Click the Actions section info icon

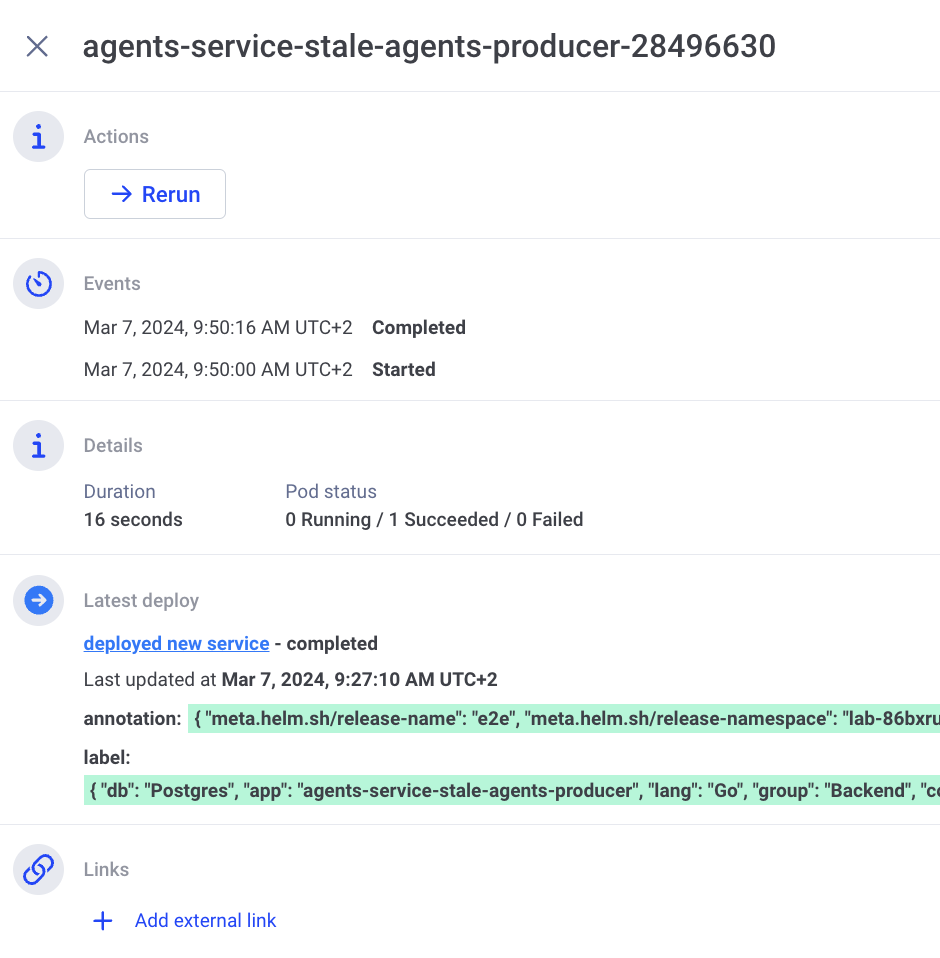click(x=38, y=137)
